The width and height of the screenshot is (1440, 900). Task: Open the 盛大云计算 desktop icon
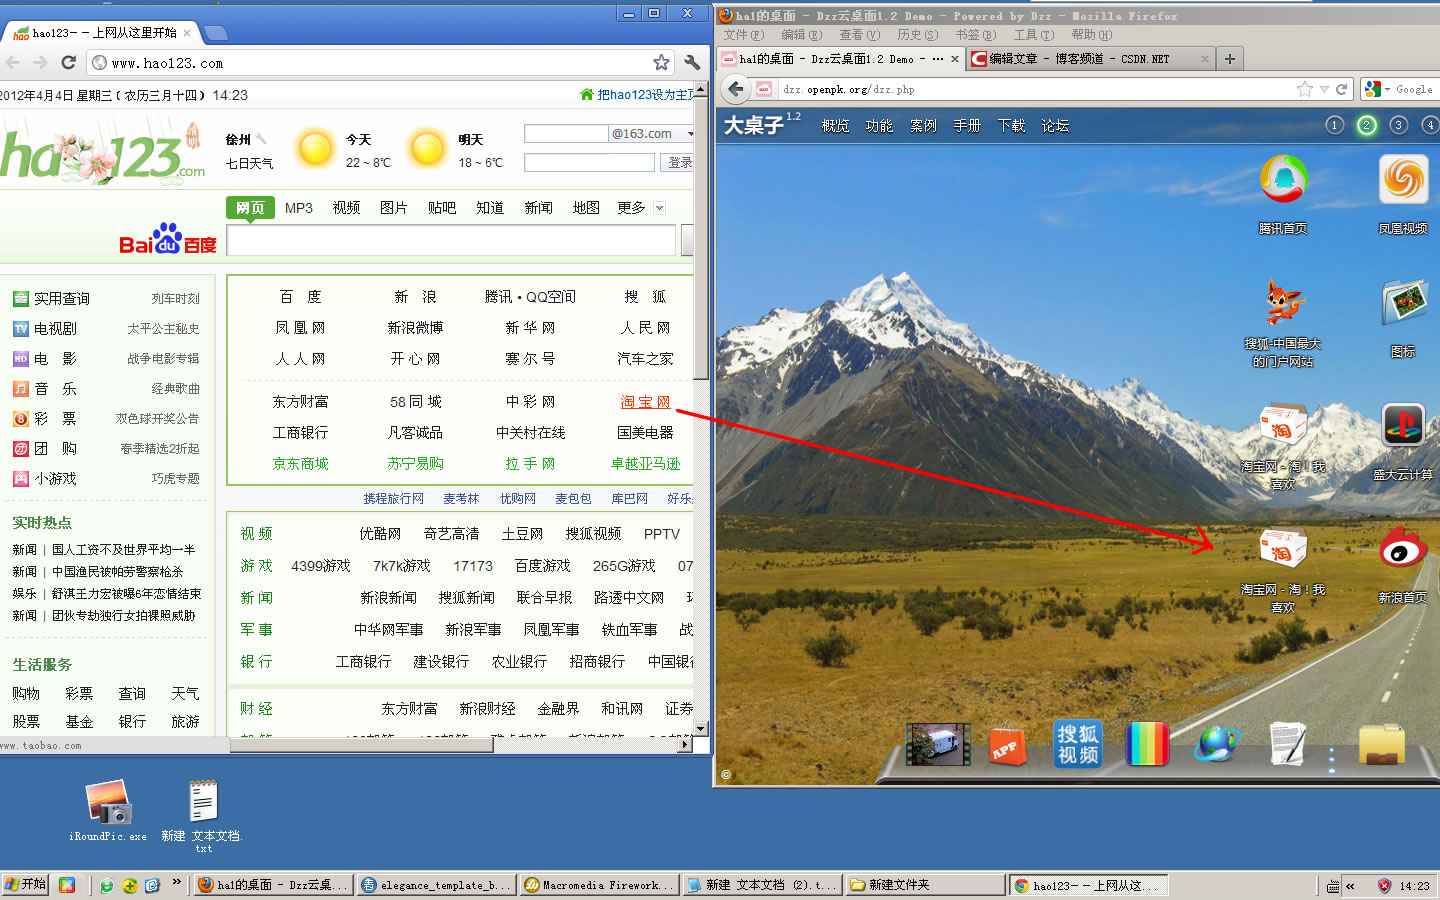(1403, 425)
